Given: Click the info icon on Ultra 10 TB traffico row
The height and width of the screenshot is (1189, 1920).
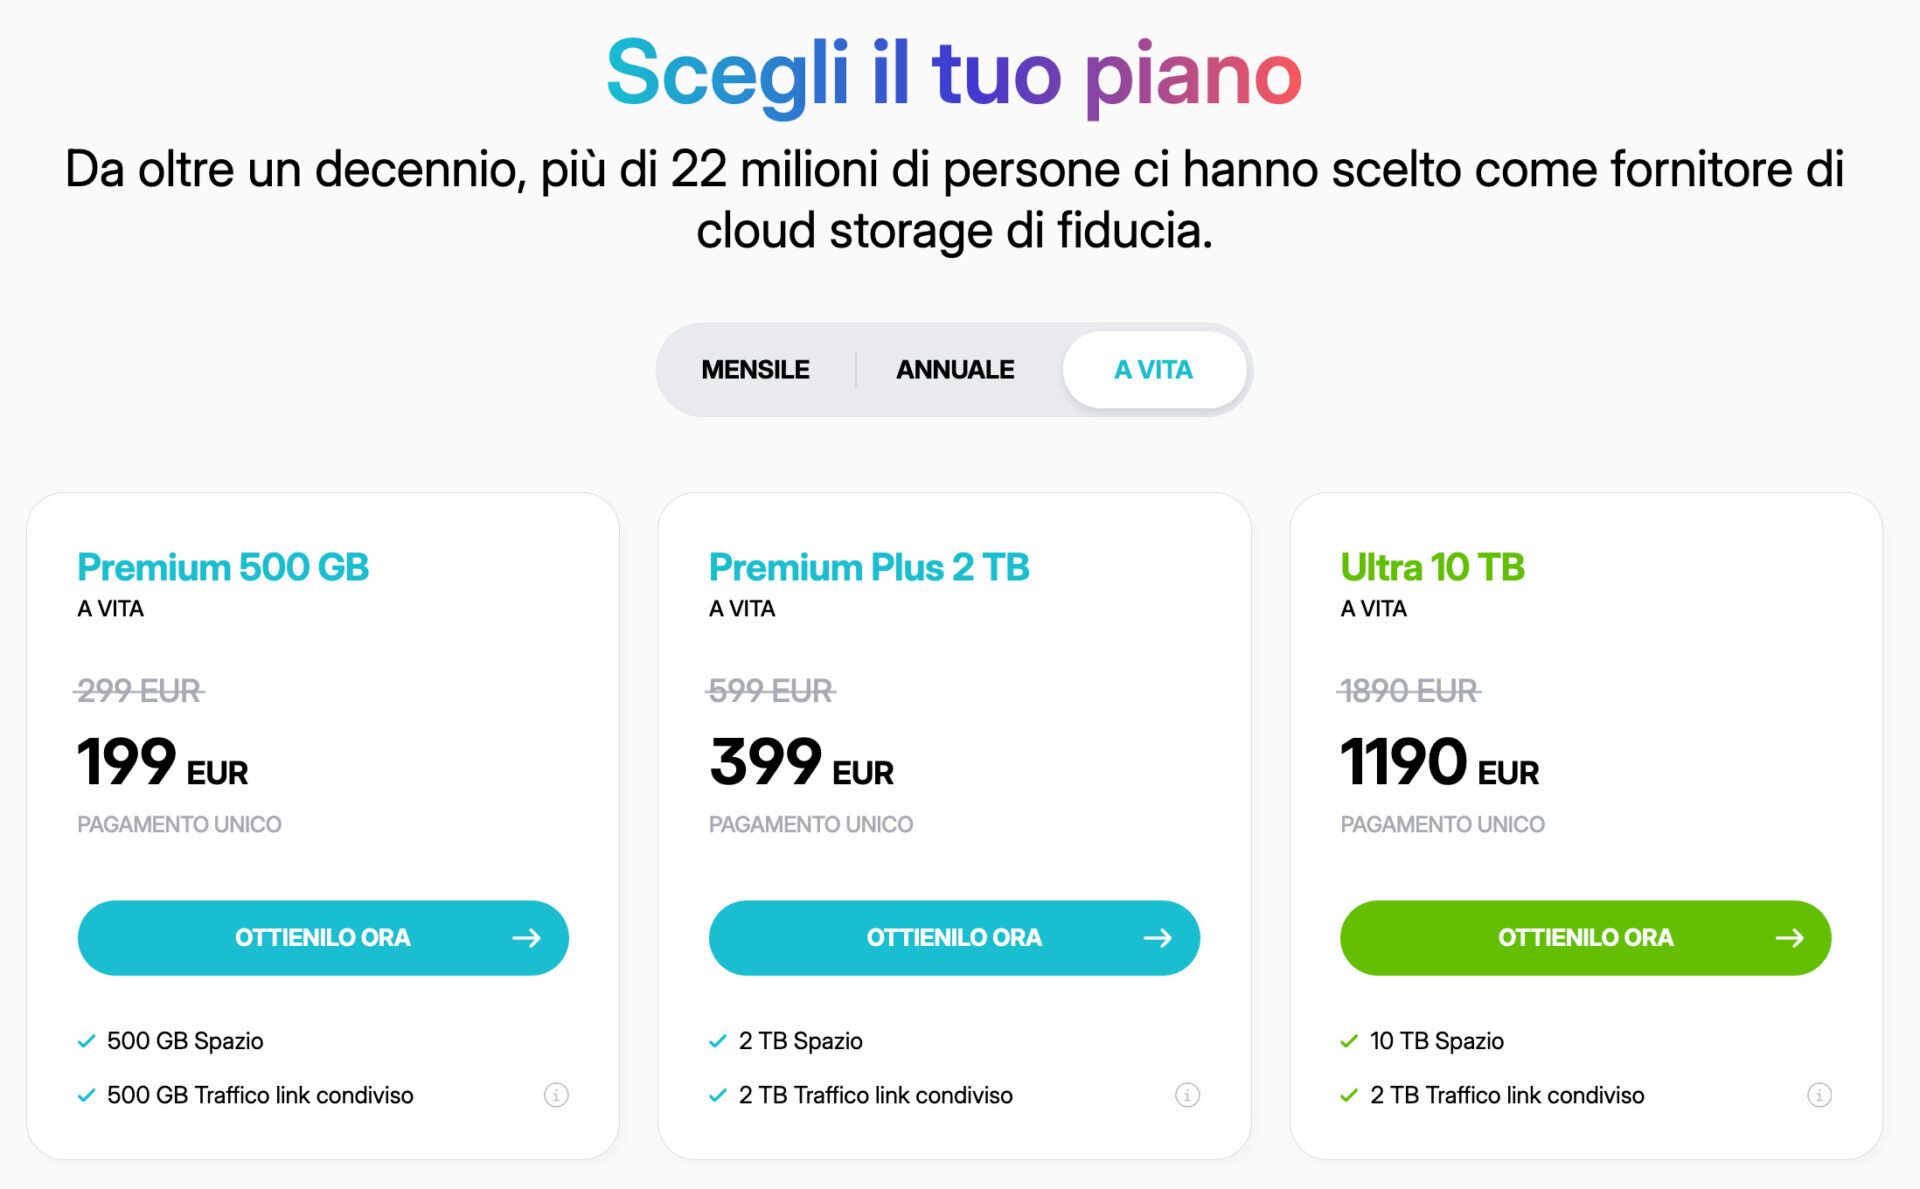Looking at the screenshot, I should coord(1820,1095).
